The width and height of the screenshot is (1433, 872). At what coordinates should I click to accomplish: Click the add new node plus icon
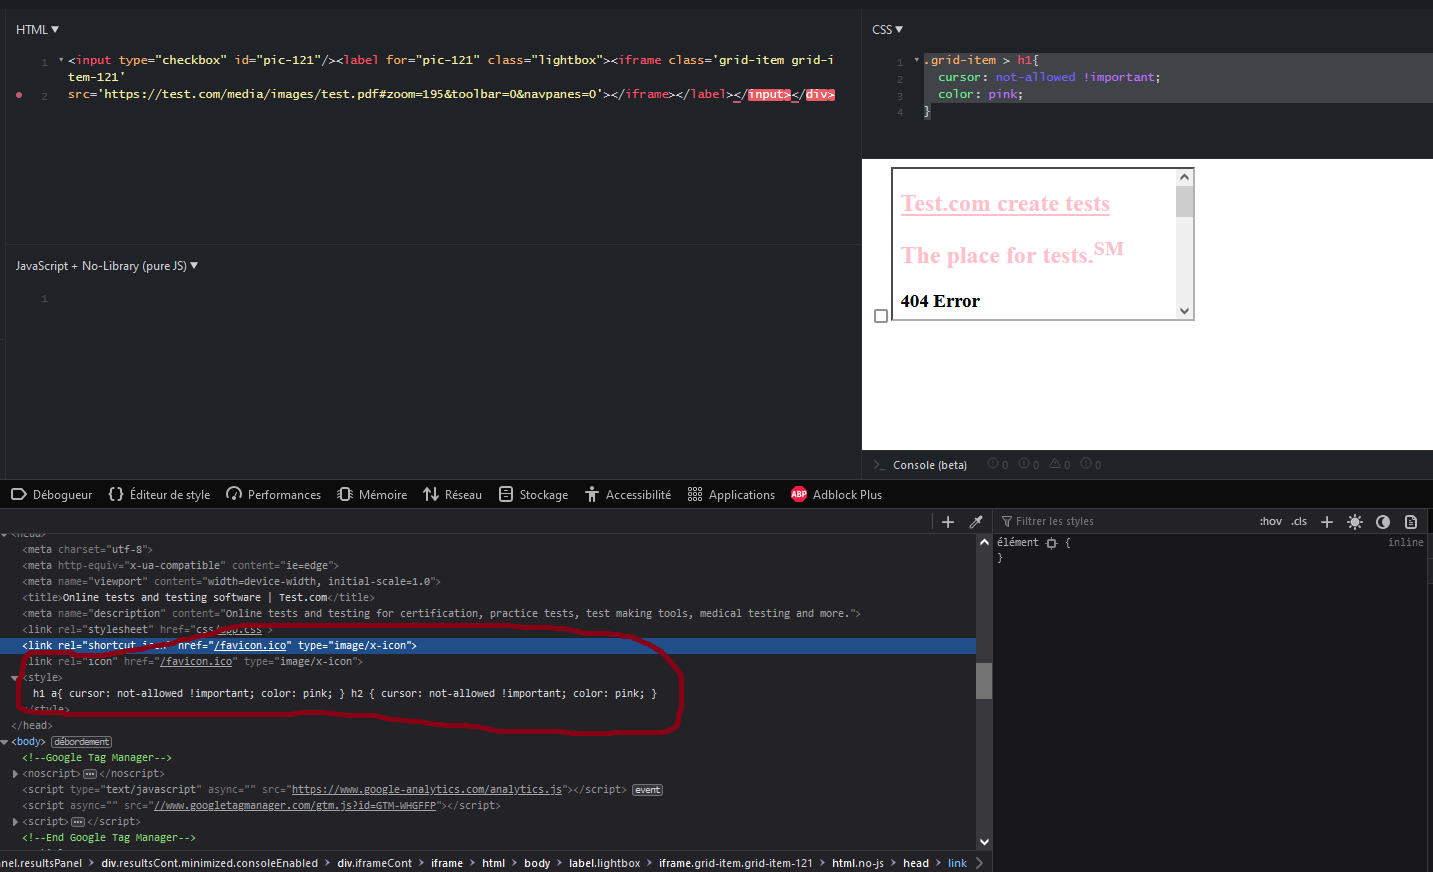coord(948,521)
